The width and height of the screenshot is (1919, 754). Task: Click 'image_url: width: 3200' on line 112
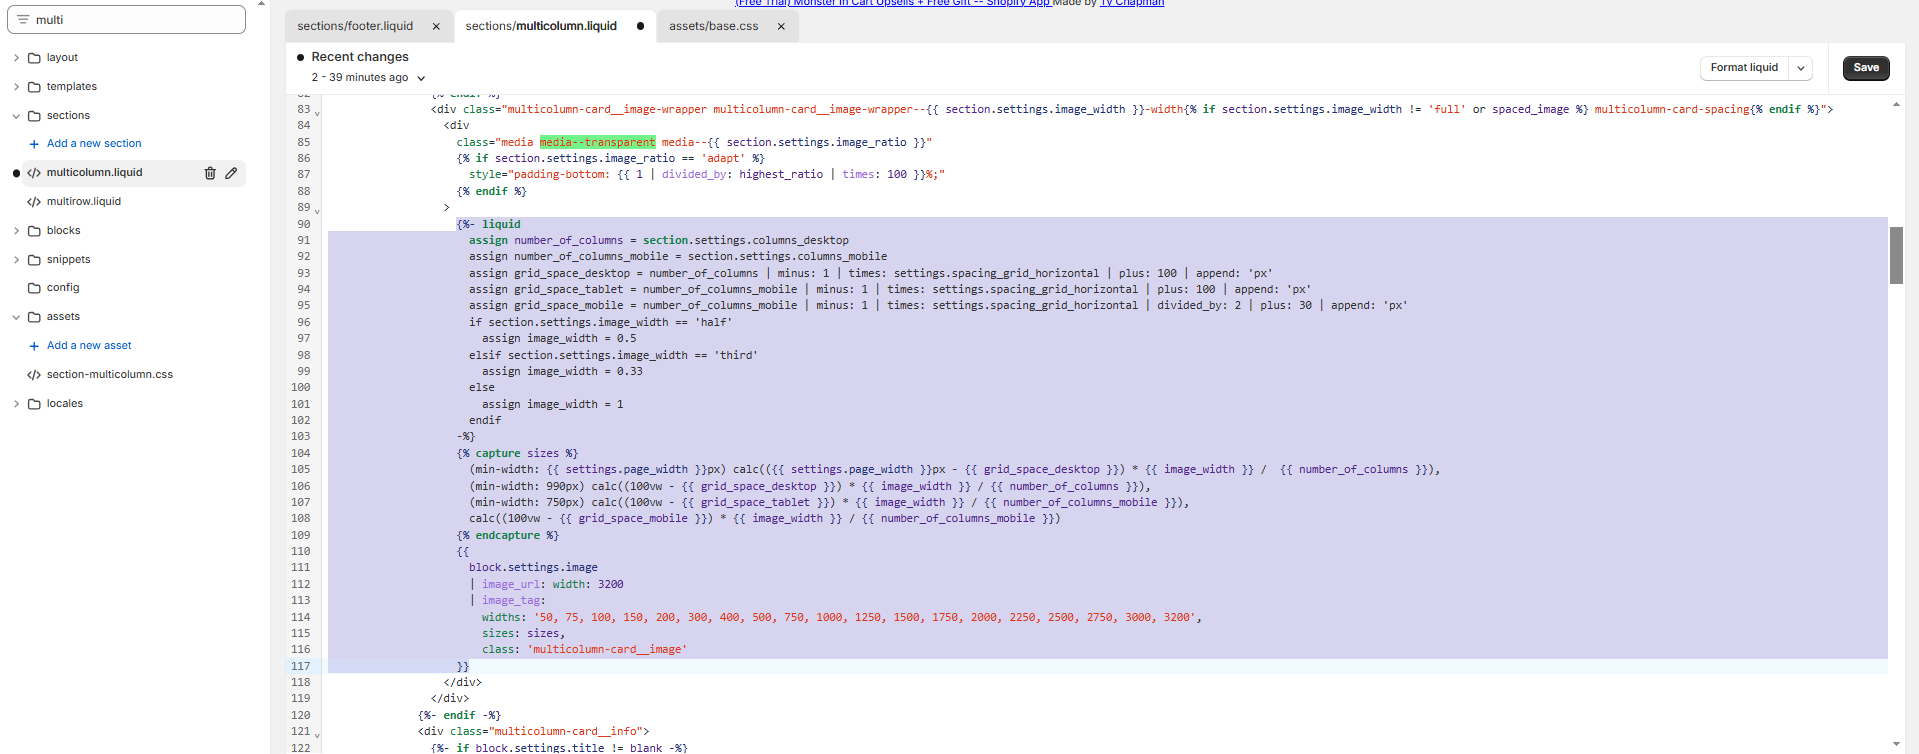point(553,584)
